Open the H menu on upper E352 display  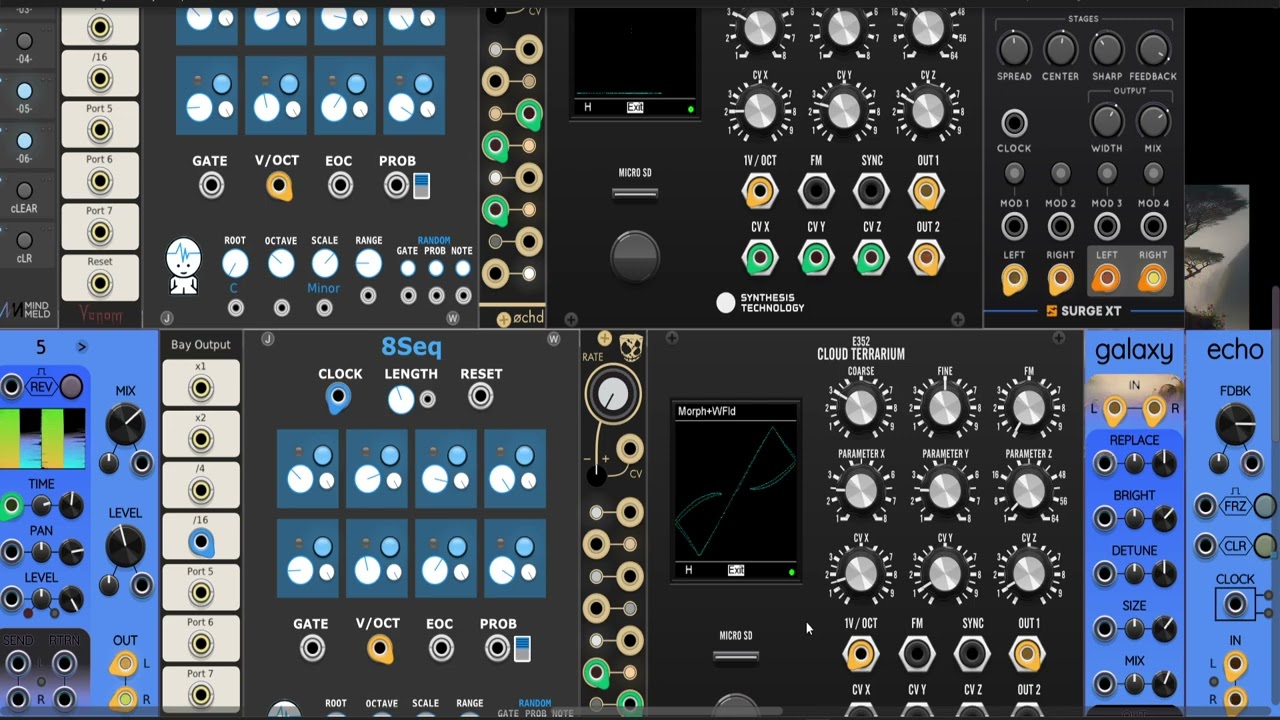point(587,107)
